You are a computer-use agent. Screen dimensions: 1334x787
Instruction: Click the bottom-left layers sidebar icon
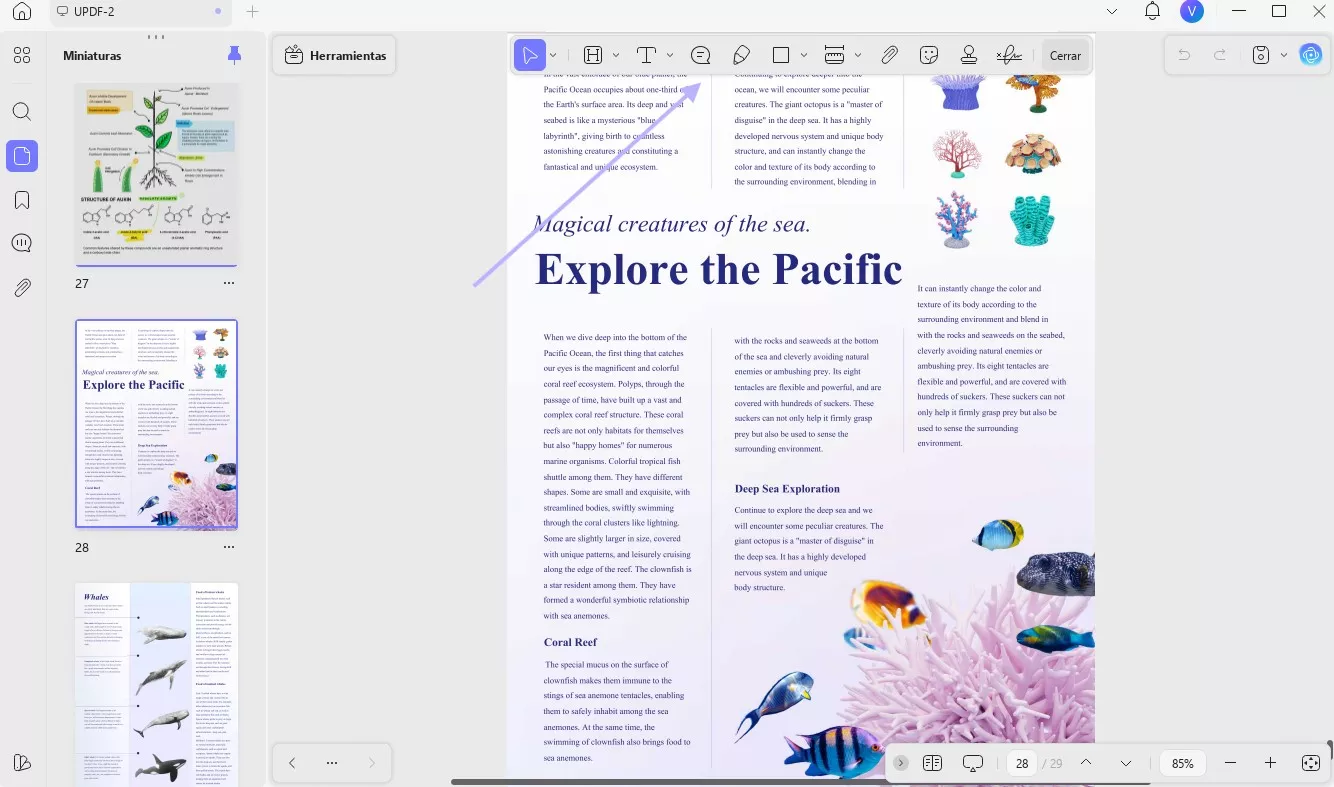(x=22, y=763)
